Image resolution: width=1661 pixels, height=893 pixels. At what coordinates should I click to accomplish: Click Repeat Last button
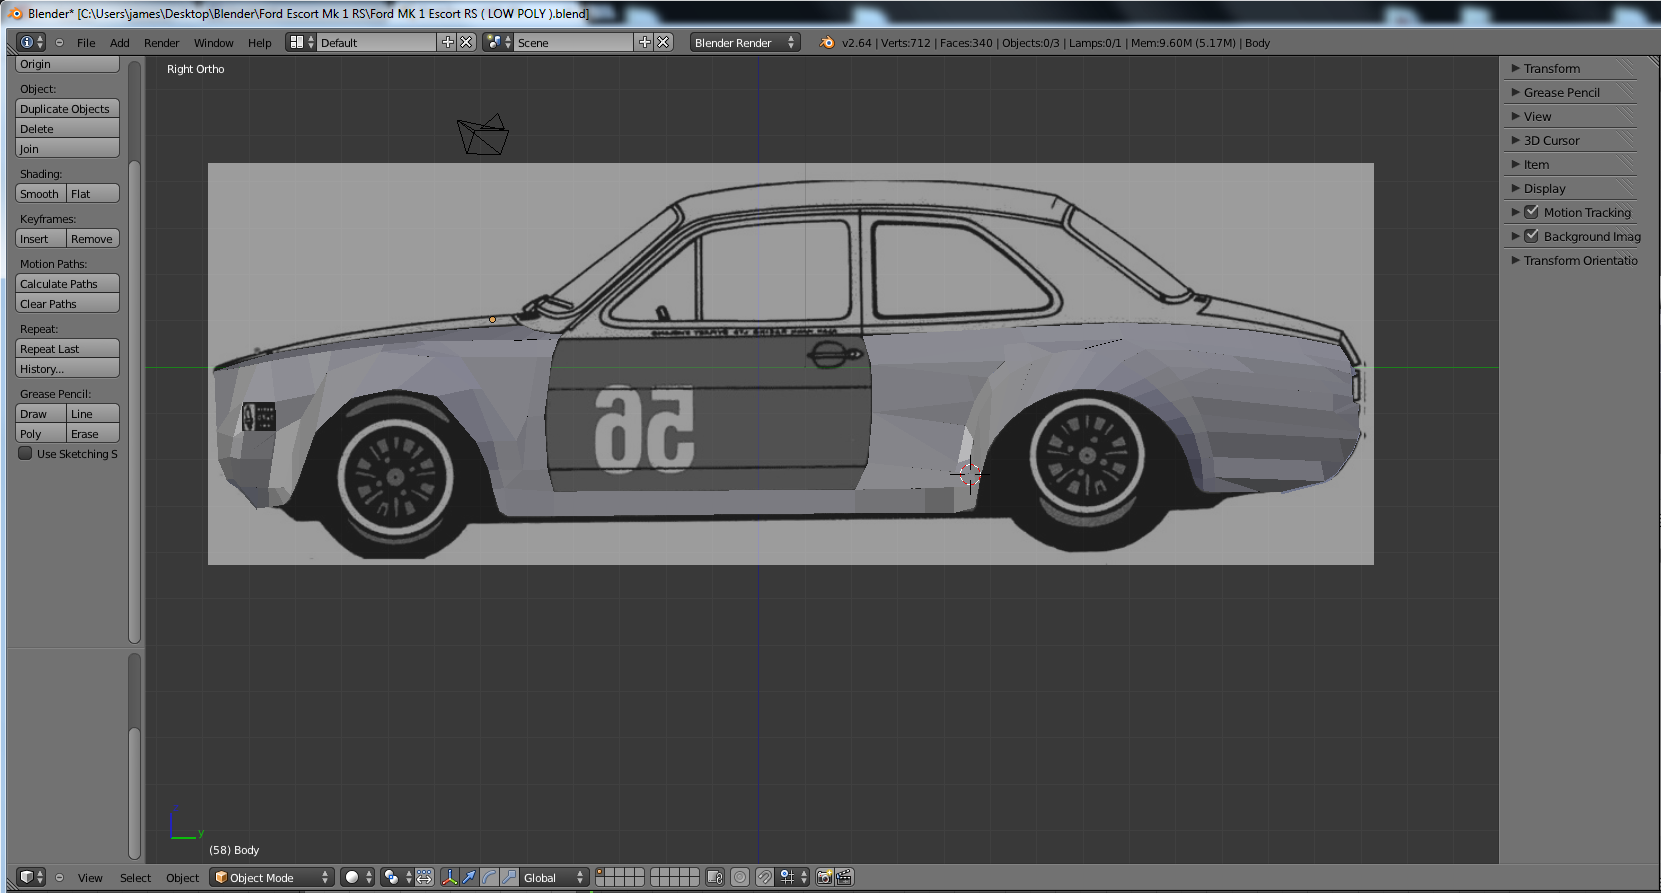coord(68,348)
